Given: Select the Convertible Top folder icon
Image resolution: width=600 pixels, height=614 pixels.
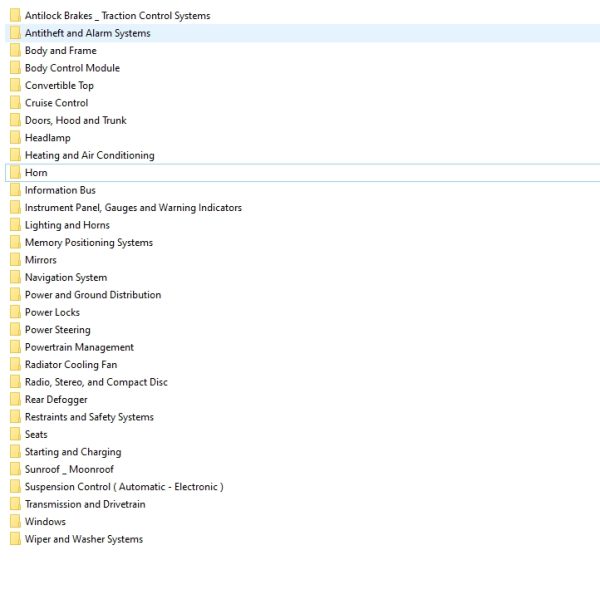Looking at the screenshot, I should coord(15,85).
